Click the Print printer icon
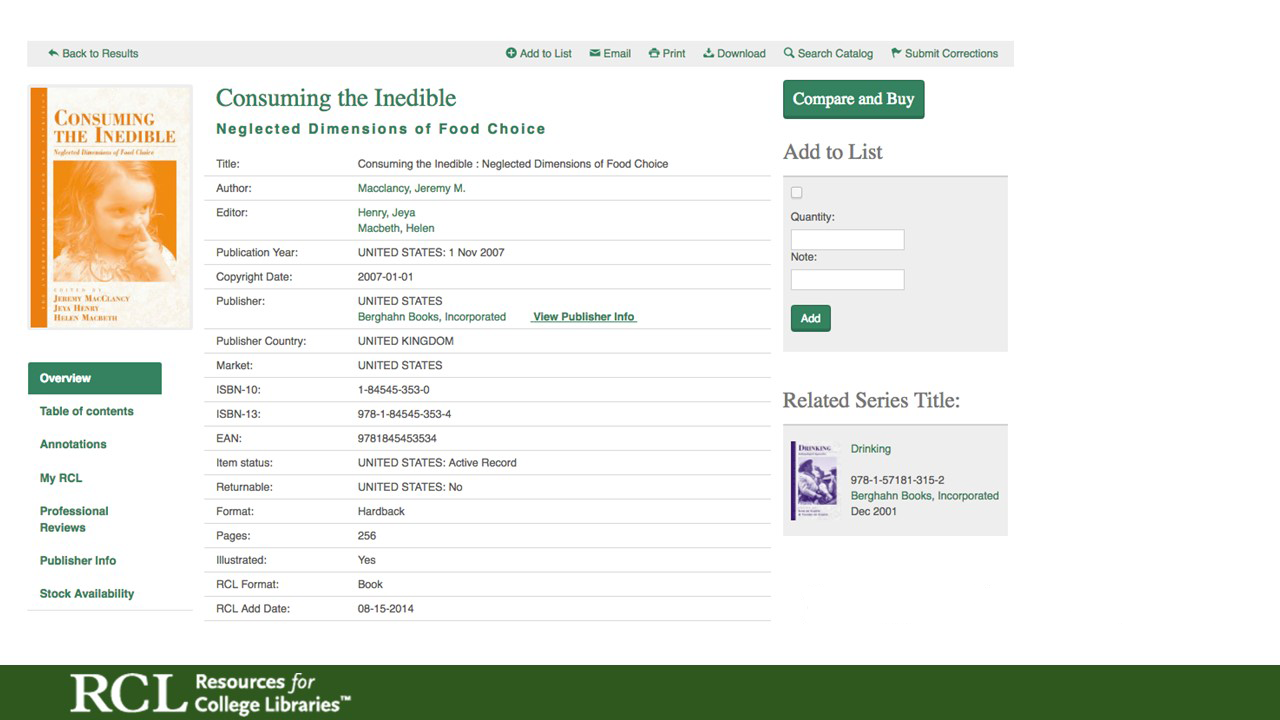This screenshot has height=720, width=1280. point(654,53)
